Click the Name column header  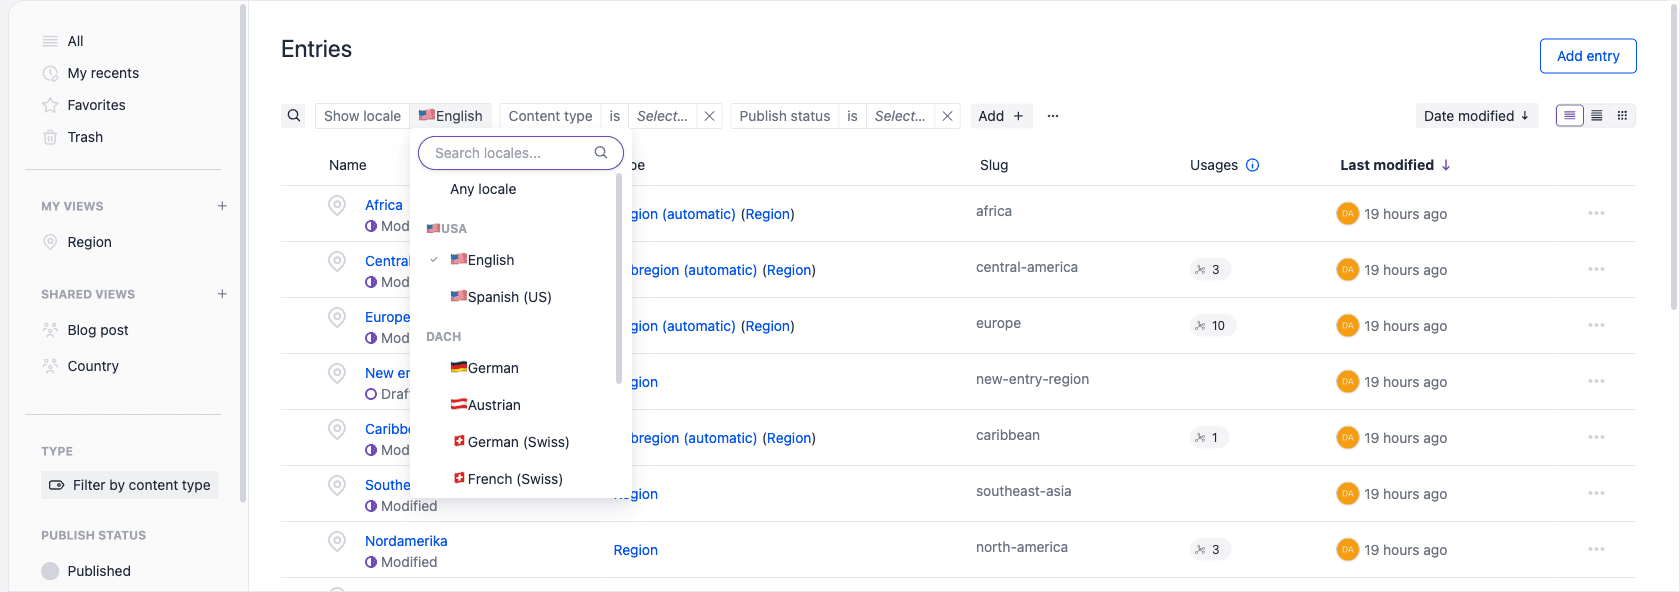(348, 165)
